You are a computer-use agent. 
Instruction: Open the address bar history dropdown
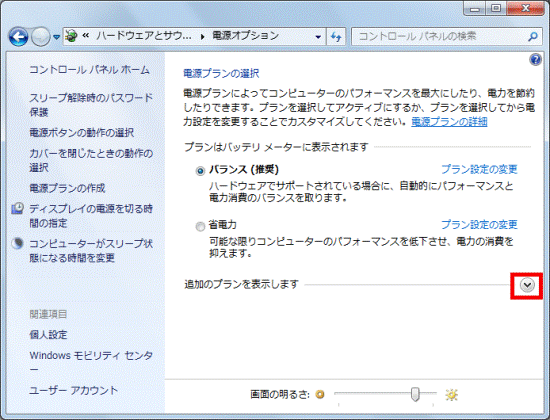(x=318, y=36)
